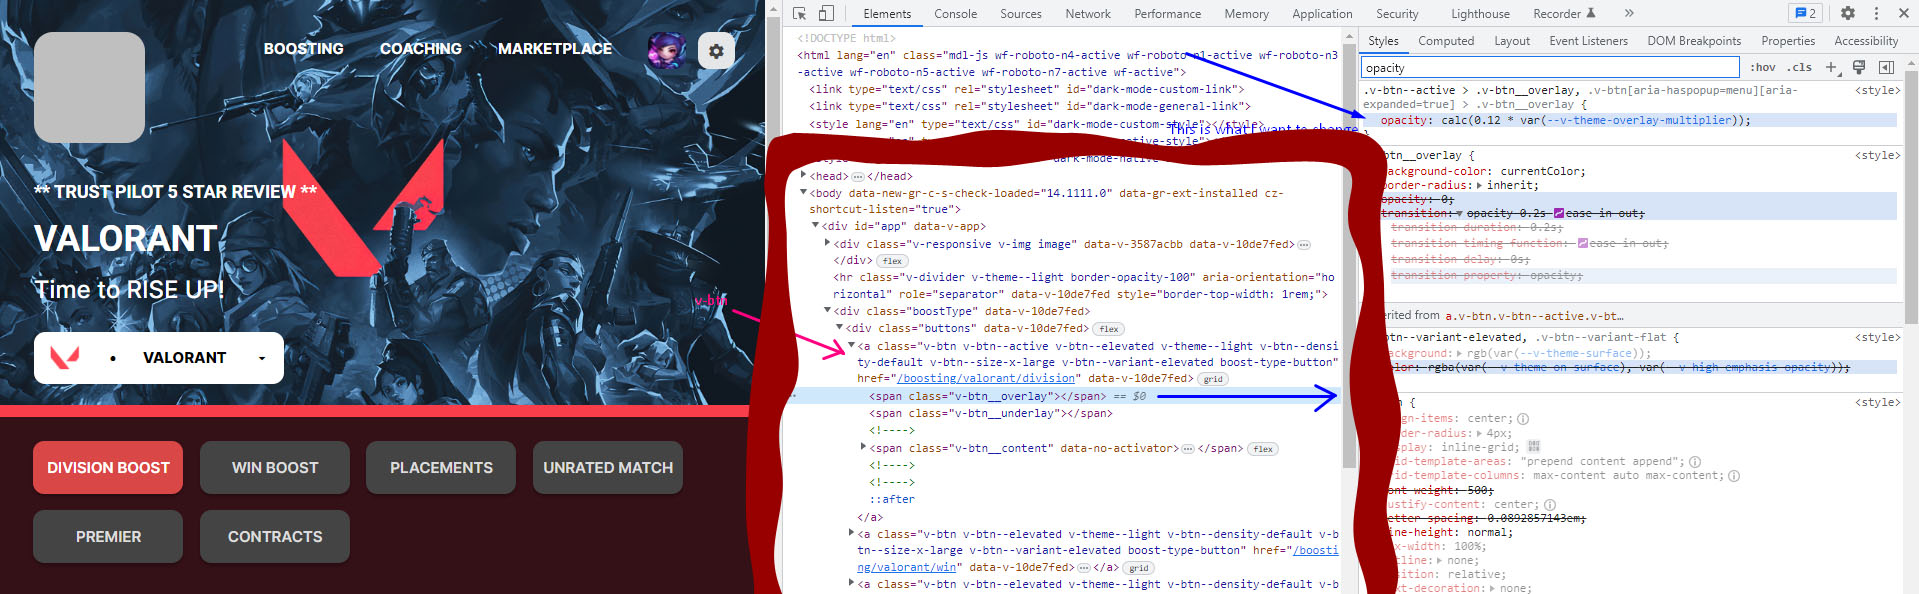The width and height of the screenshot is (1919, 594).
Task: Open the easing editor for transition-timing-function
Action: pos(1582,243)
